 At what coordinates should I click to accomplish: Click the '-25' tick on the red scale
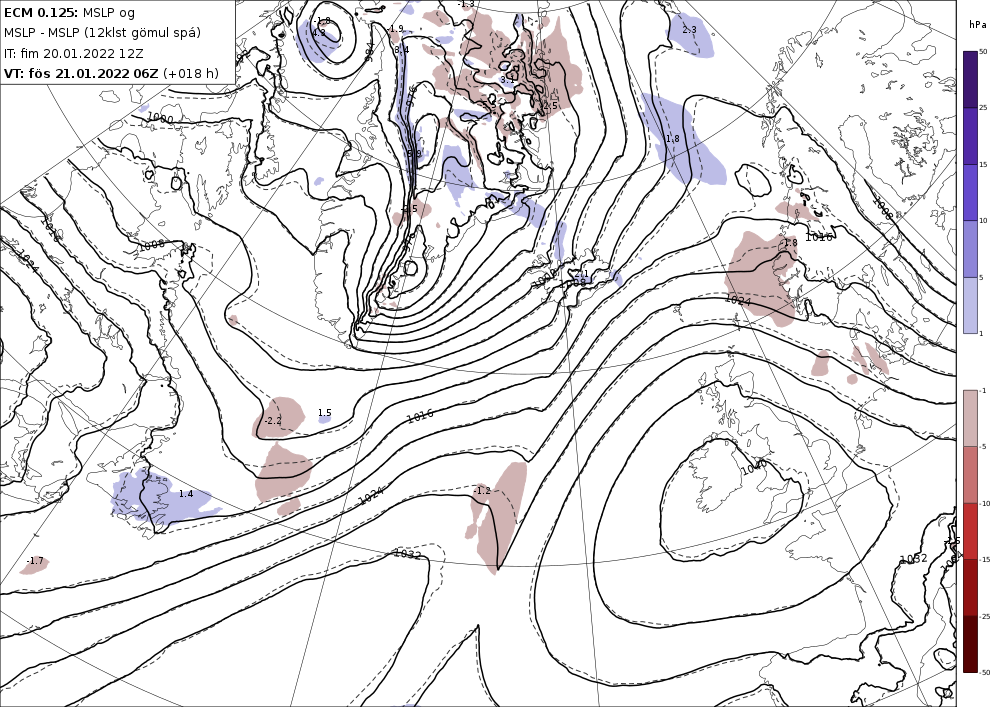[985, 616]
